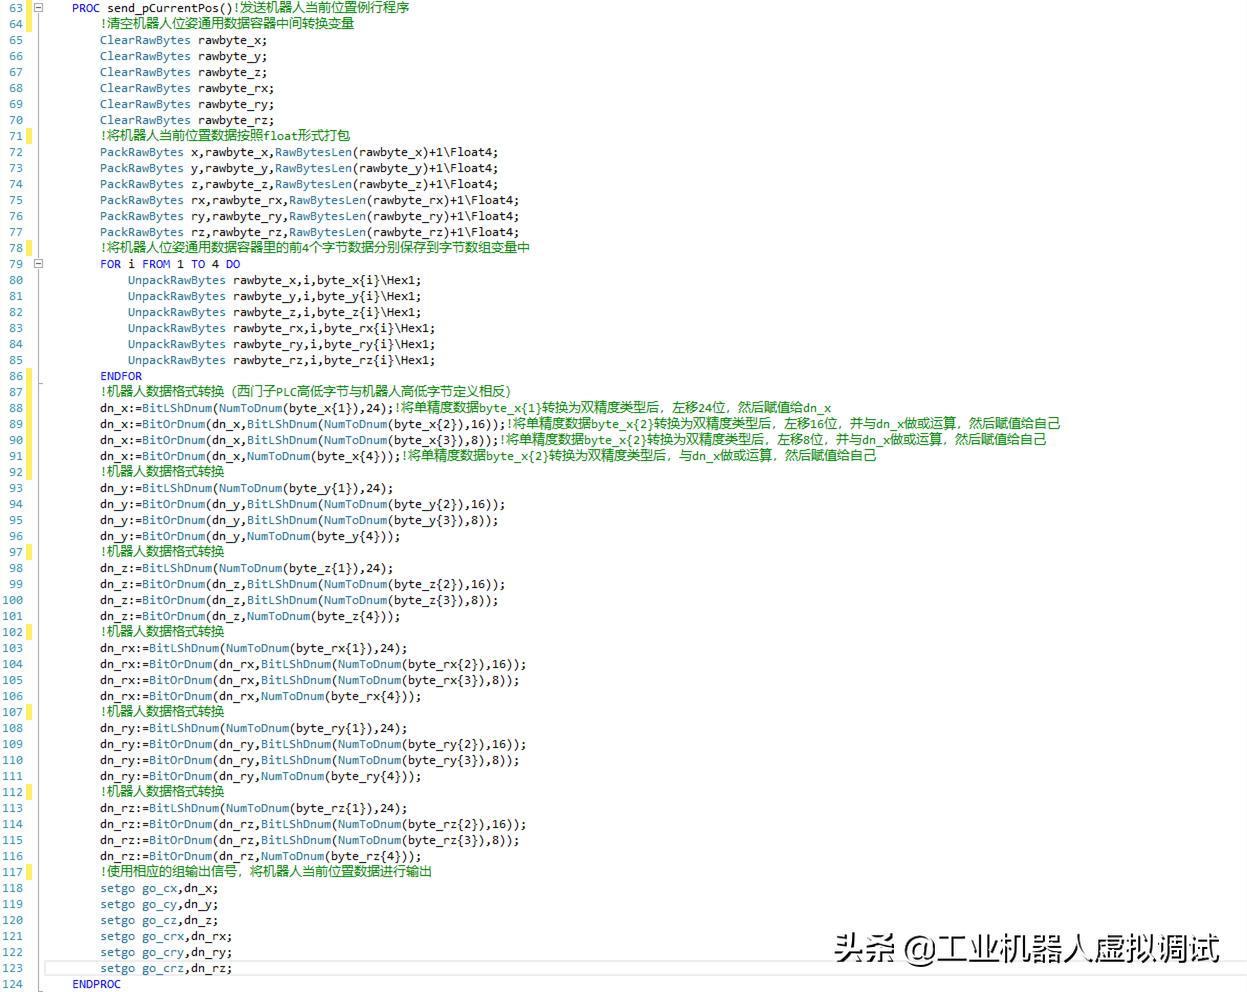
Task: Click 'UnpackRawBytes rawbyte_rz,i,byte_rz{i}' line
Action: click(281, 360)
